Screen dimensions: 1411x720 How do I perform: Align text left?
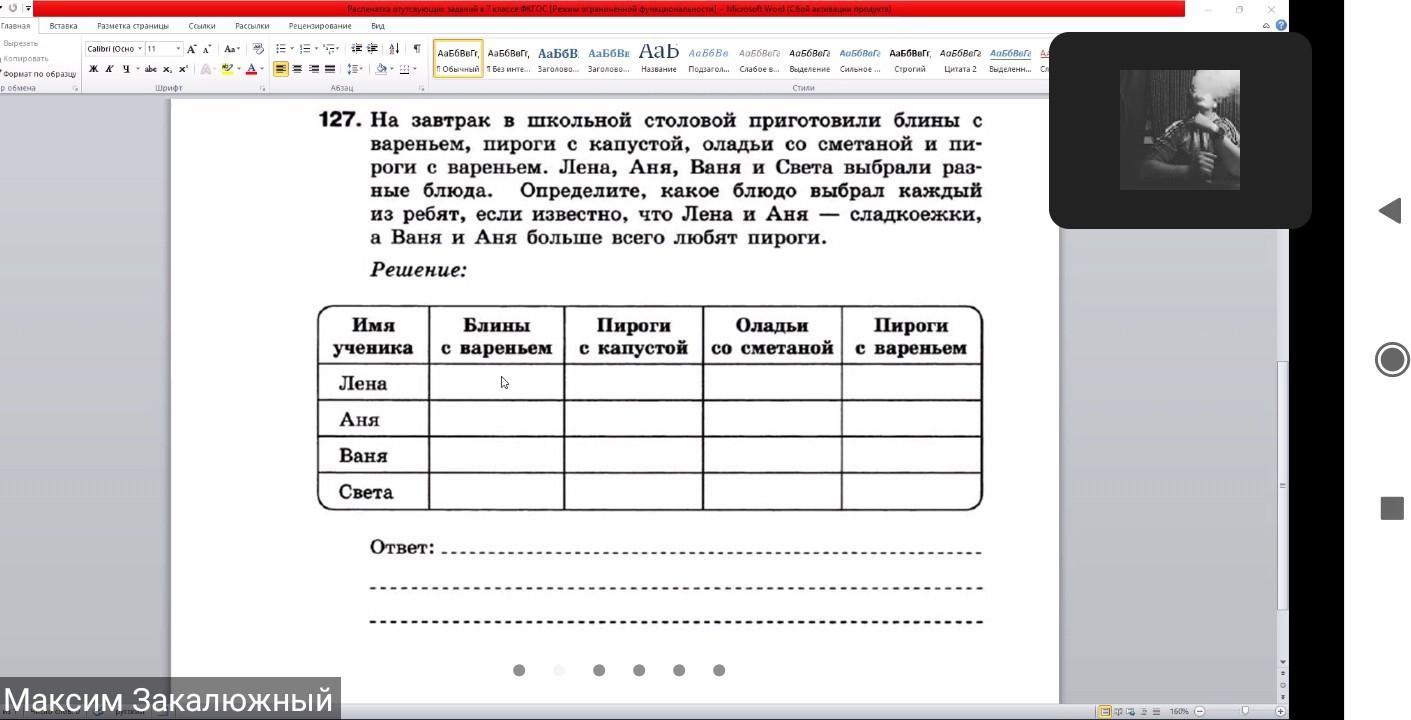click(281, 69)
